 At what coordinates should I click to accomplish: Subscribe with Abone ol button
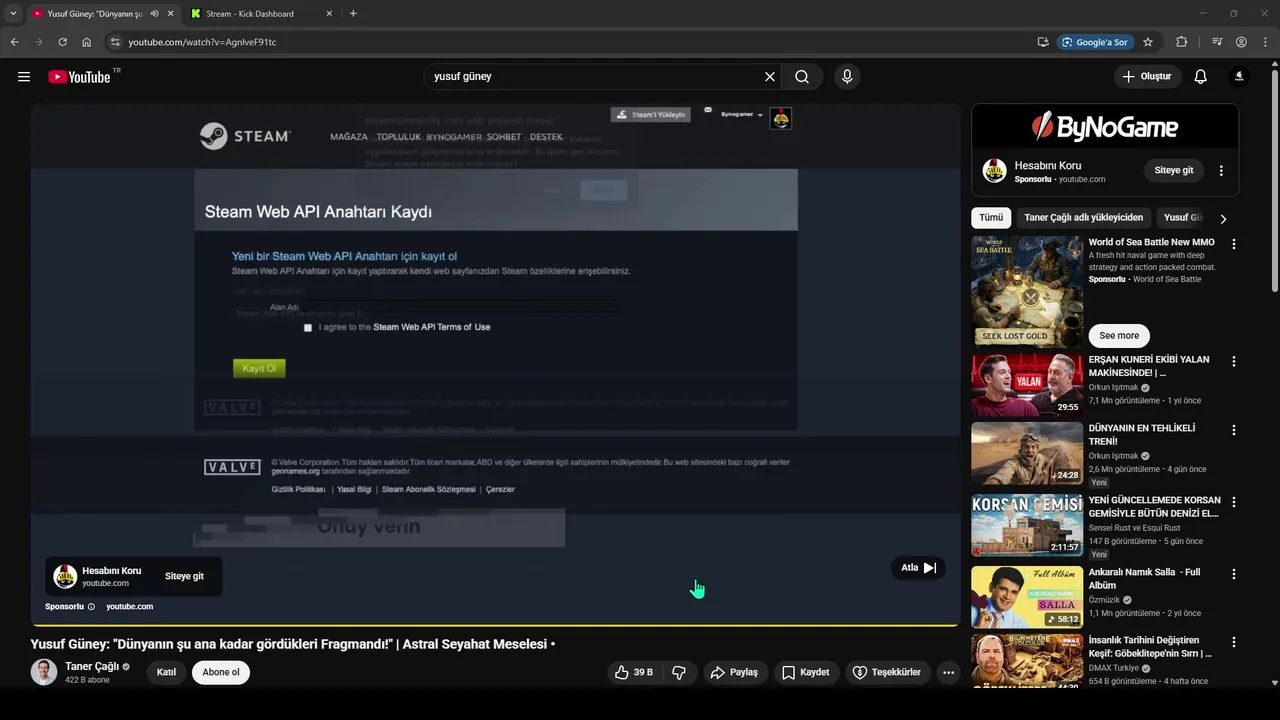click(221, 673)
